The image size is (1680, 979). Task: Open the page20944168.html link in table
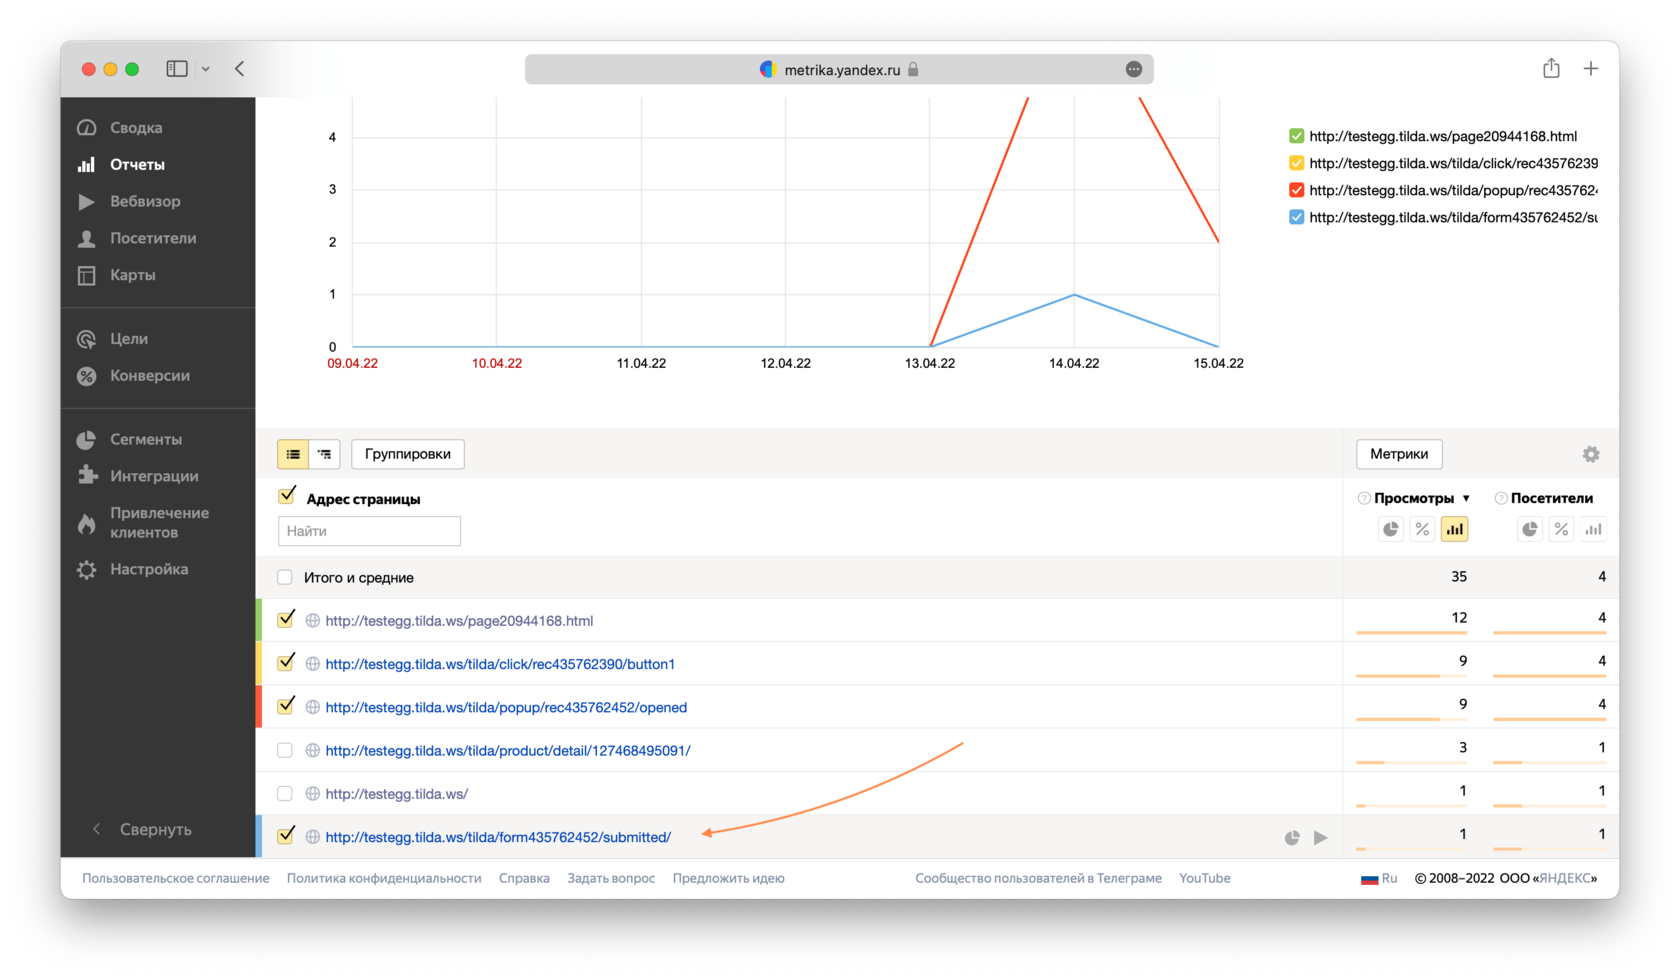point(459,621)
